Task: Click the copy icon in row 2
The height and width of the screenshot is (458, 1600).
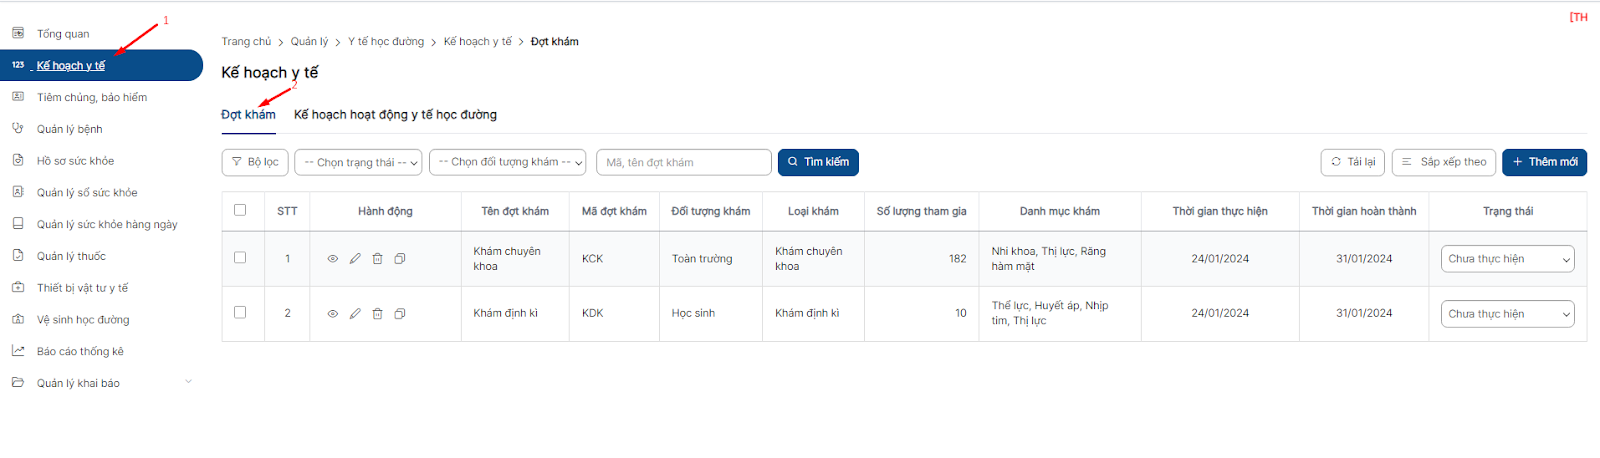Action: (399, 314)
